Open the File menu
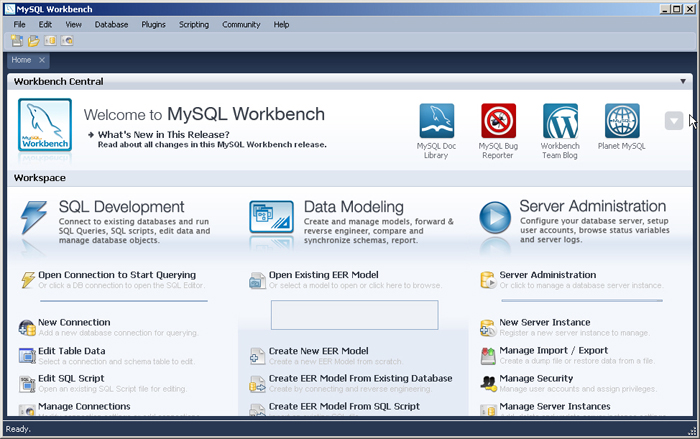The width and height of the screenshot is (700, 439). [19, 25]
